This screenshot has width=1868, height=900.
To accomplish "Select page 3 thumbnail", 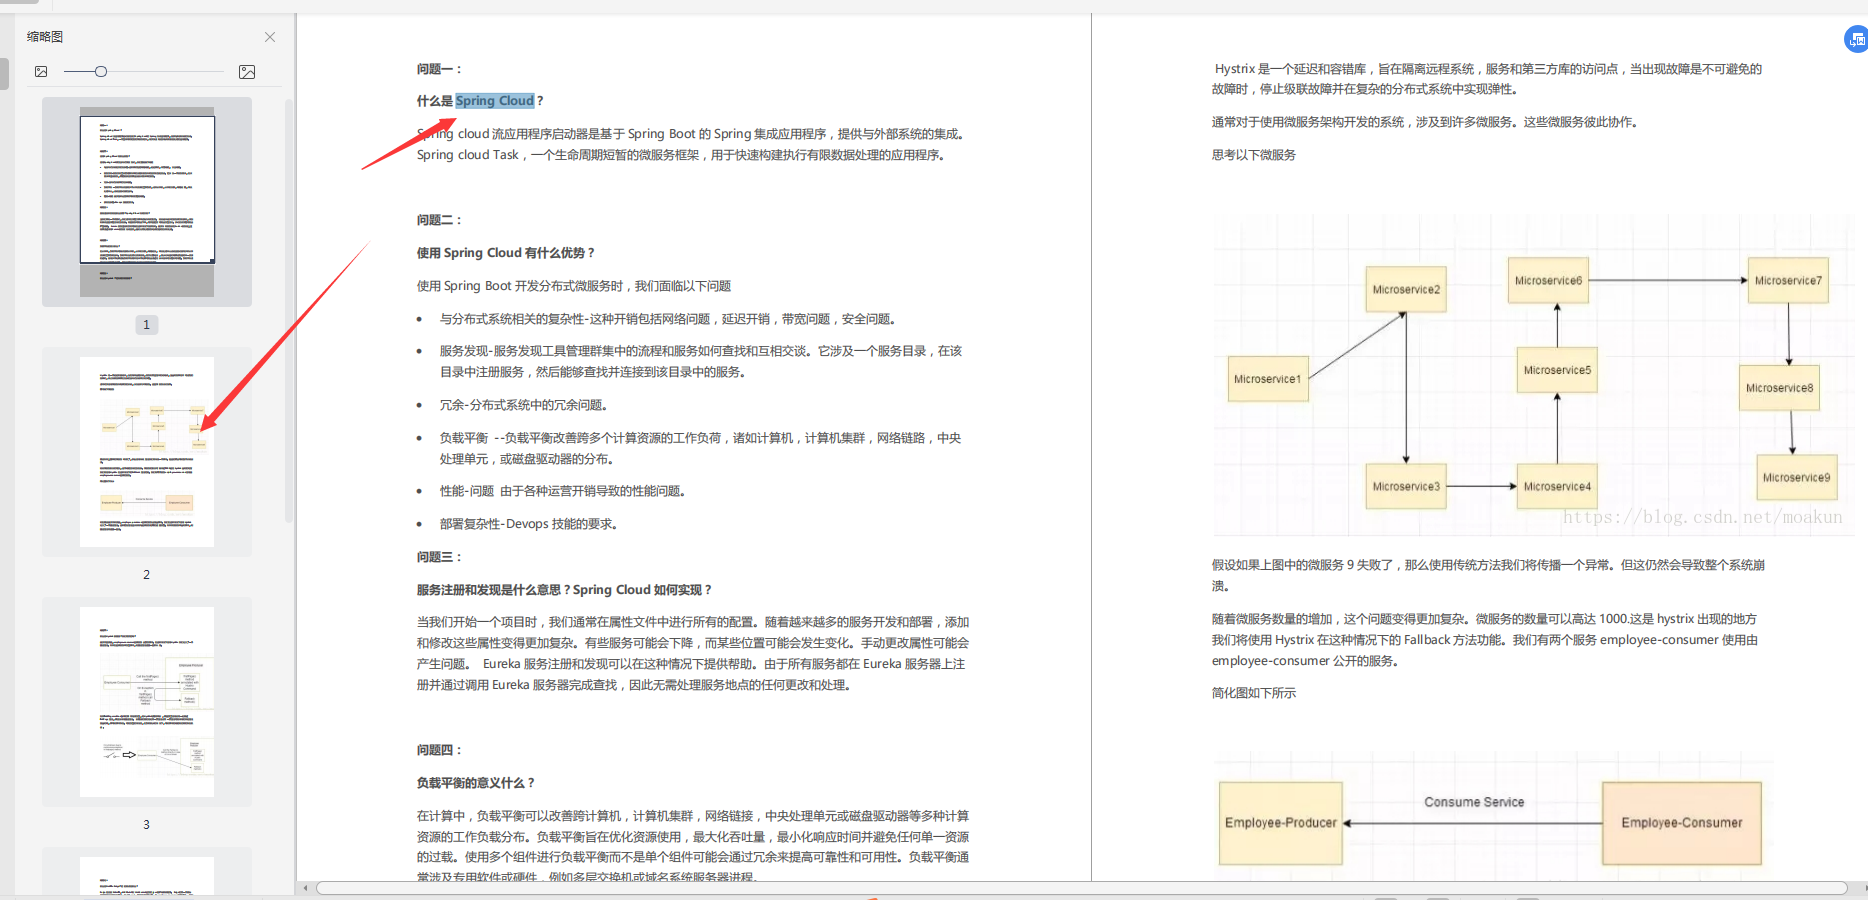I will pyautogui.click(x=147, y=702).
